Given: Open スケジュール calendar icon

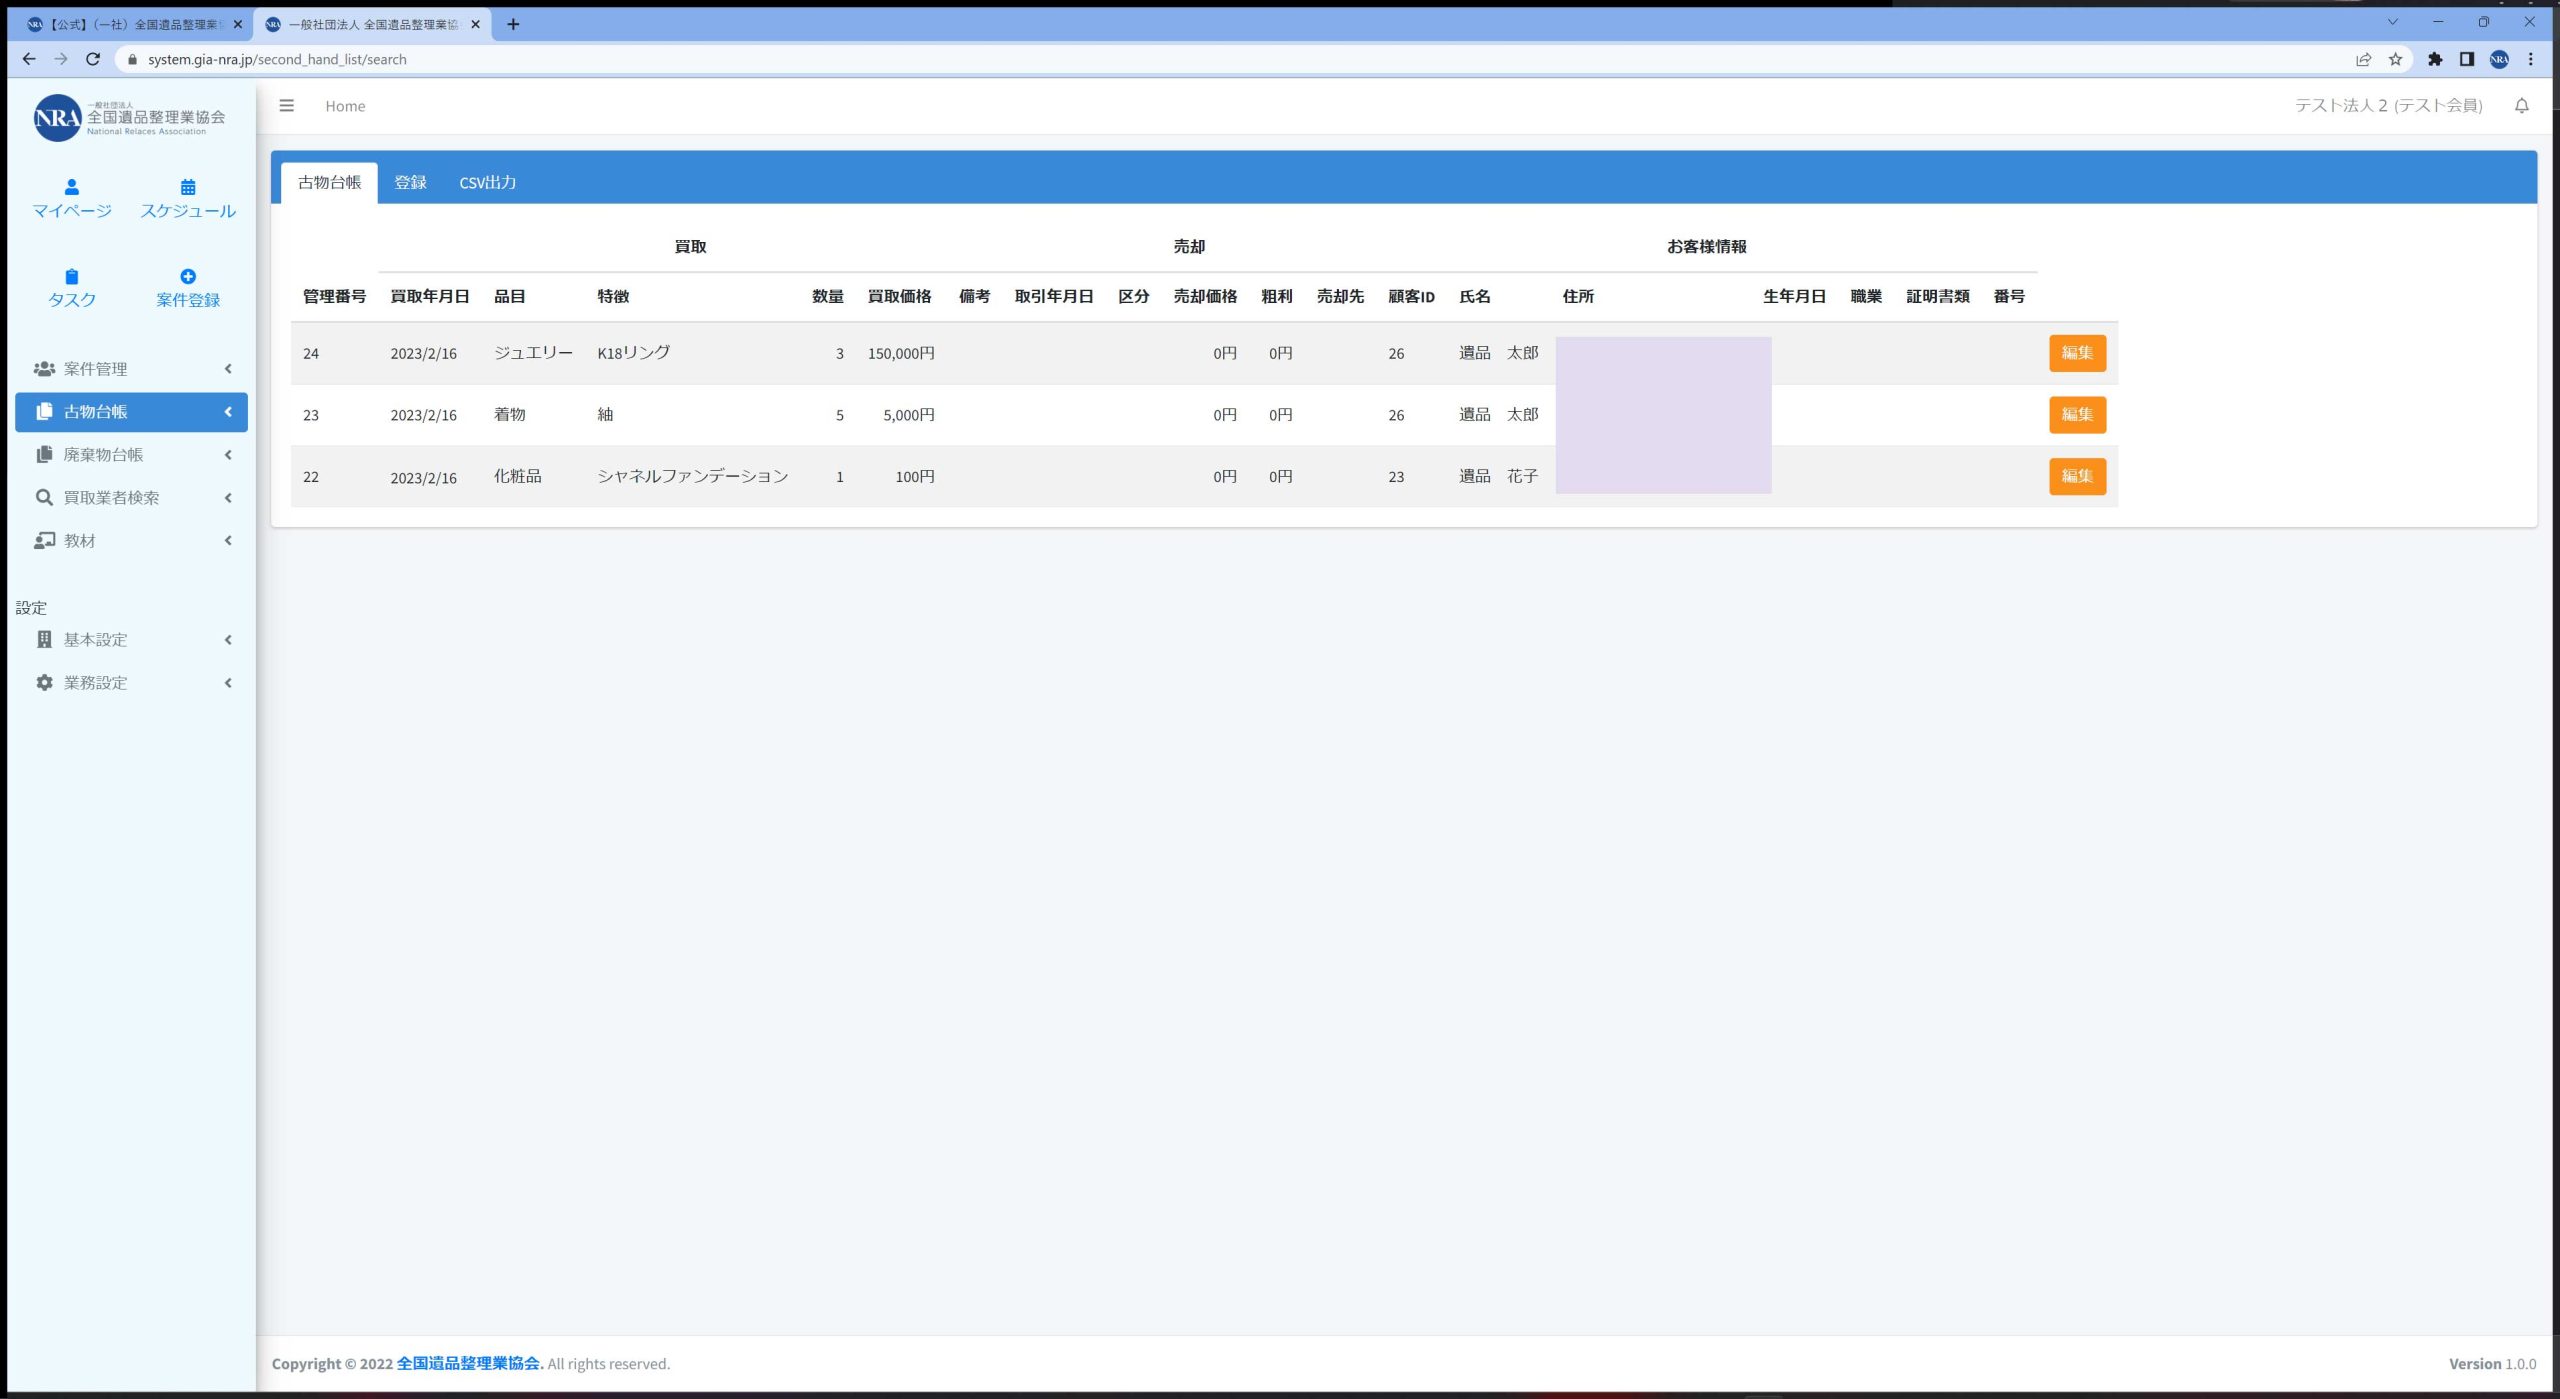Looking at the screenshot, I should coord(187,188).
